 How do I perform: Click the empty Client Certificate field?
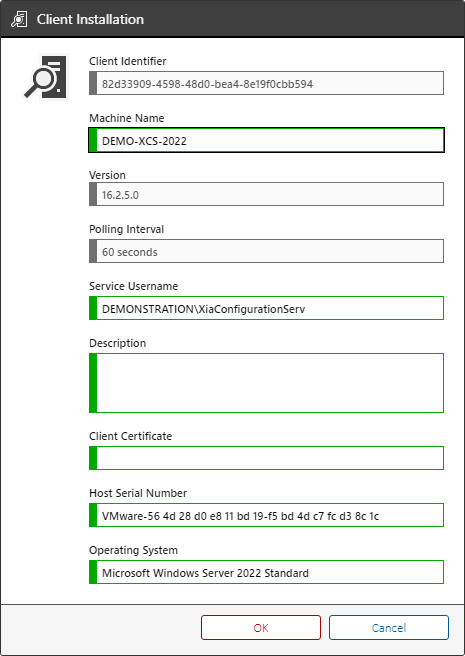coord(266,458)
